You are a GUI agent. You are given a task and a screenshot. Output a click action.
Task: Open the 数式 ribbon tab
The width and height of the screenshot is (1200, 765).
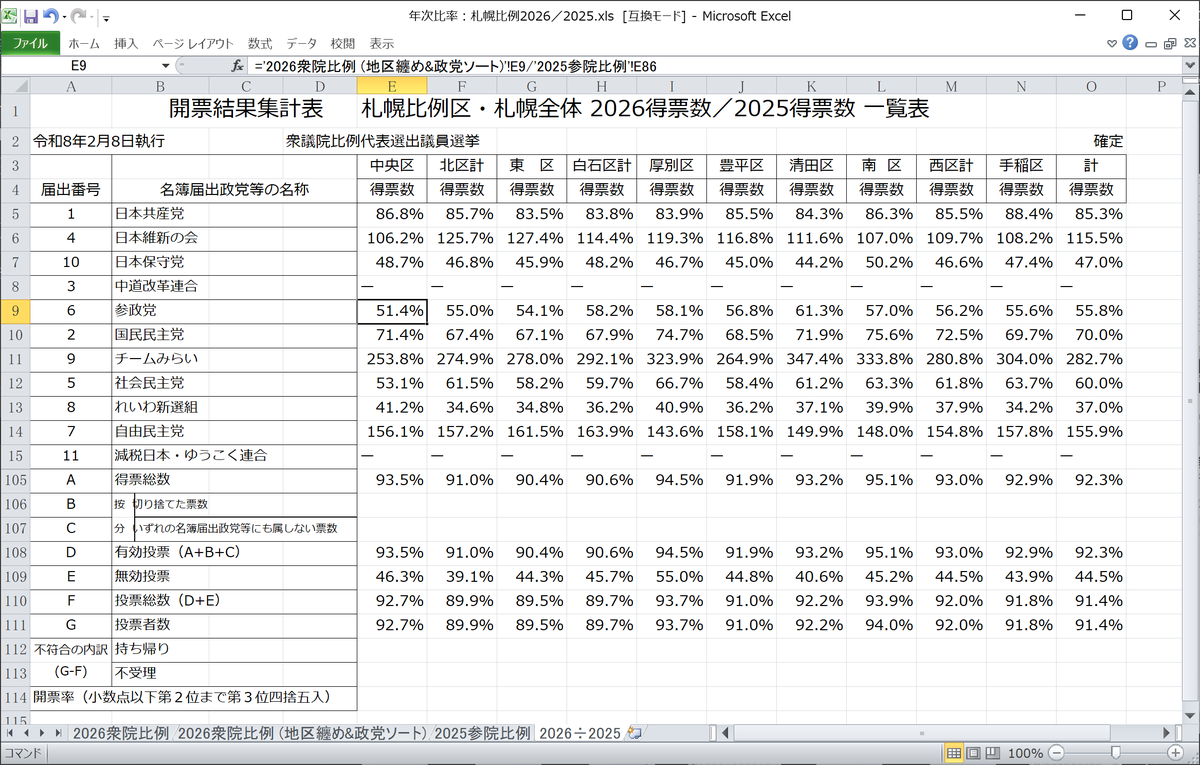click(x=260, y=44)
